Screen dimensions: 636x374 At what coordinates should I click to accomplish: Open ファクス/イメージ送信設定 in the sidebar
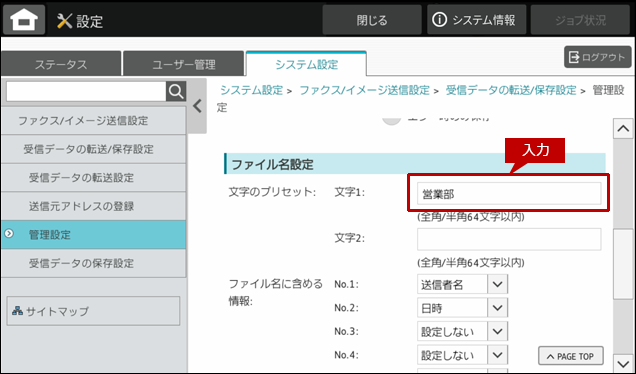click(93, 120)
